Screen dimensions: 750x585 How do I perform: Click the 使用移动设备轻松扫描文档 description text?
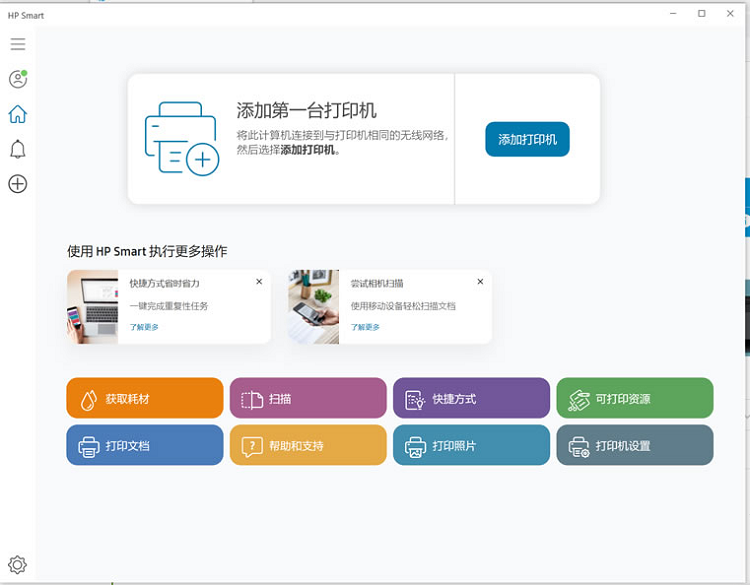pos(403,306)
